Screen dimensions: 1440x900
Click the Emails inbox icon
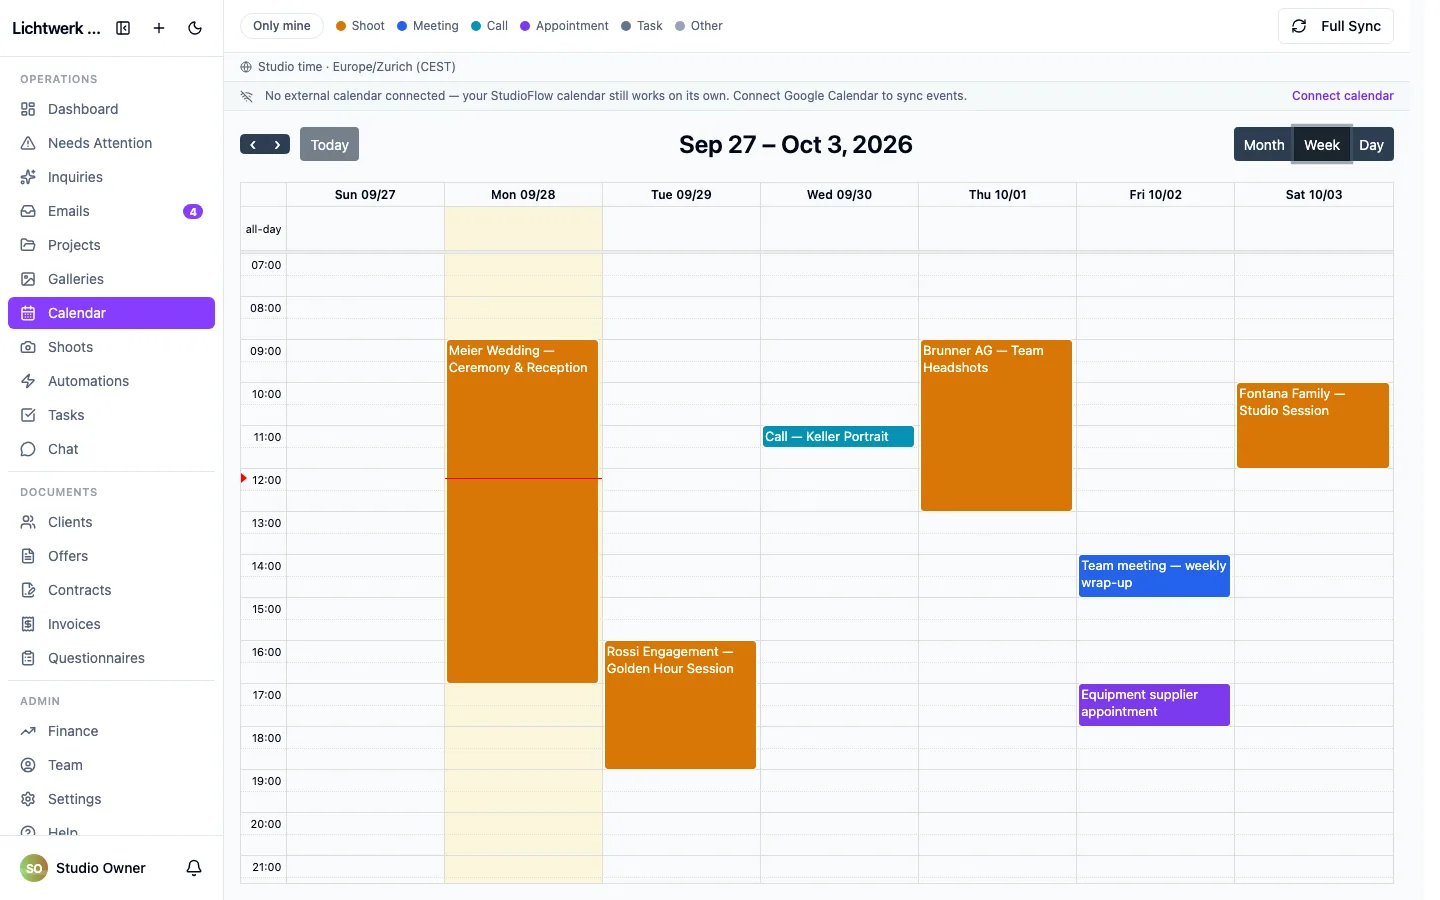tap(28, 211)
